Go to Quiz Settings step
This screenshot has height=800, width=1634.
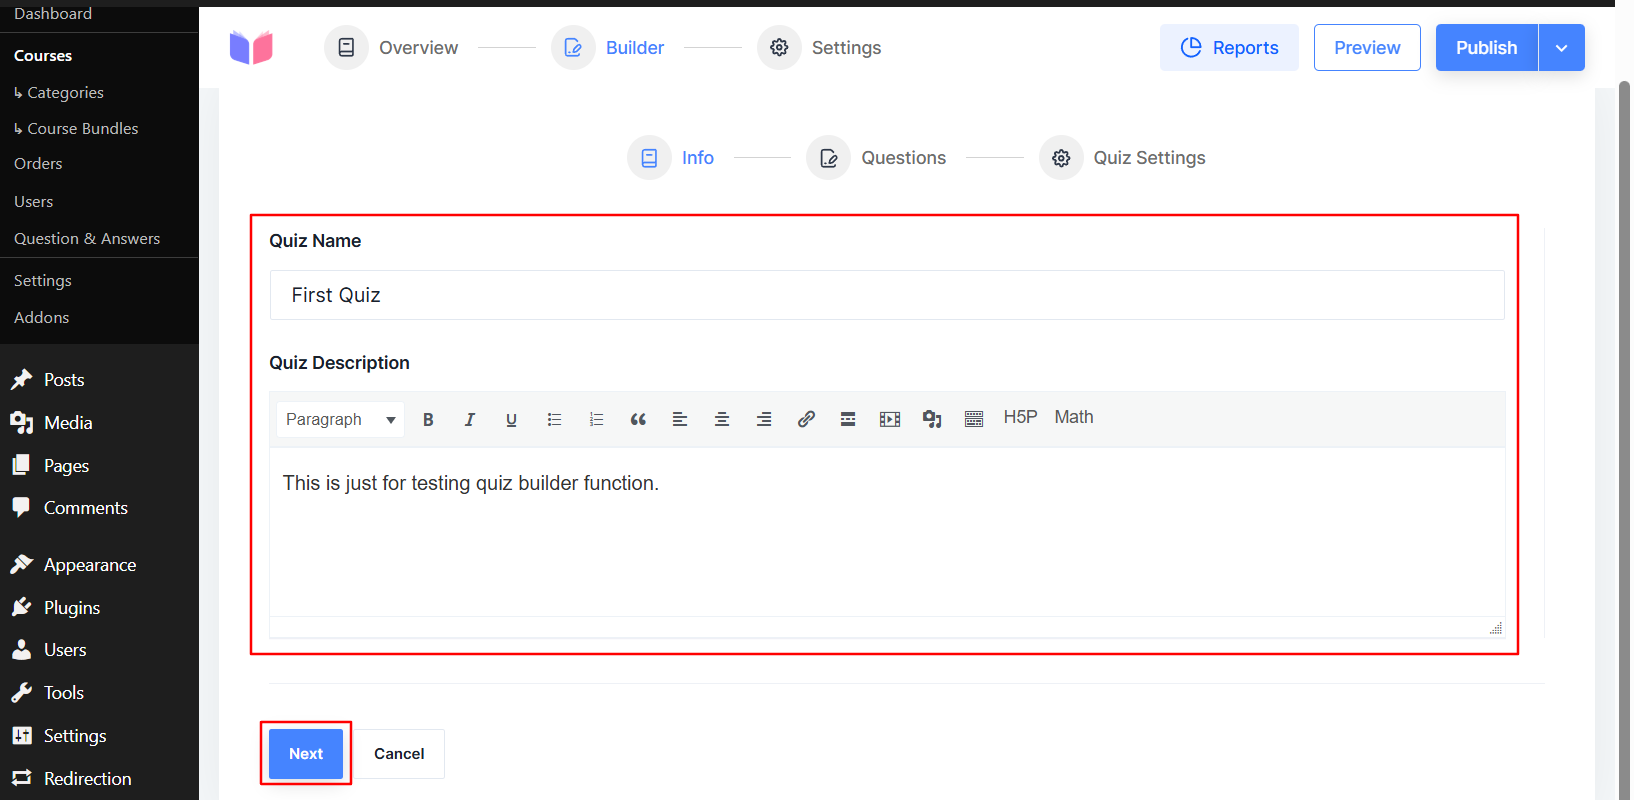(1122, 158)
